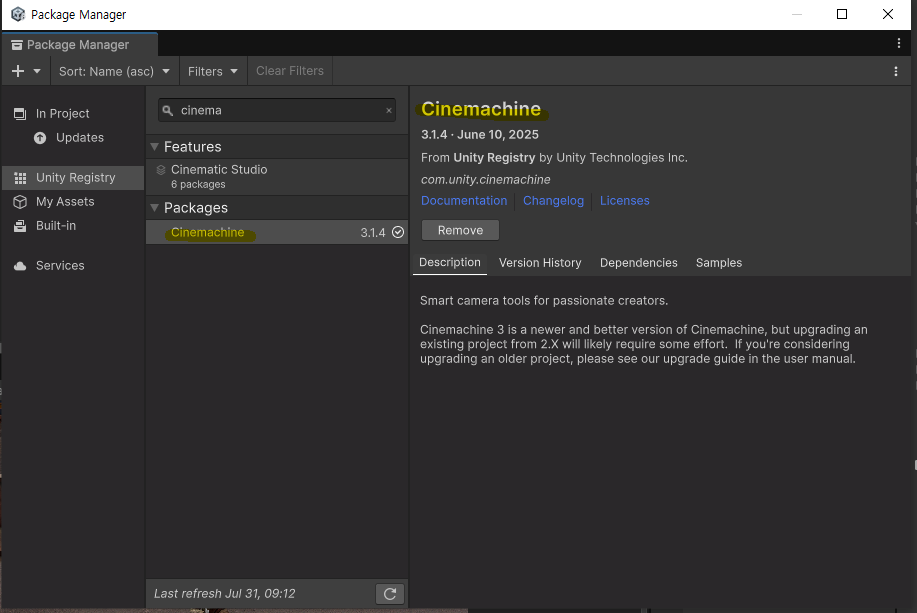Maximize the Package Manager window

pos(842,14)
